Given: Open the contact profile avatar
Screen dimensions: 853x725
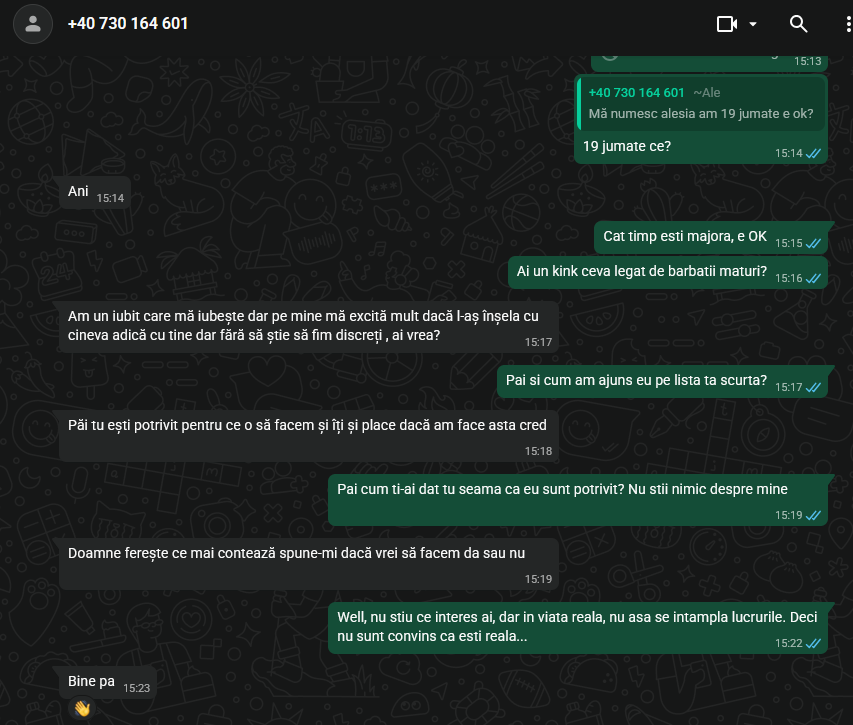Looking at the screenshot, I should pos(33,24).
